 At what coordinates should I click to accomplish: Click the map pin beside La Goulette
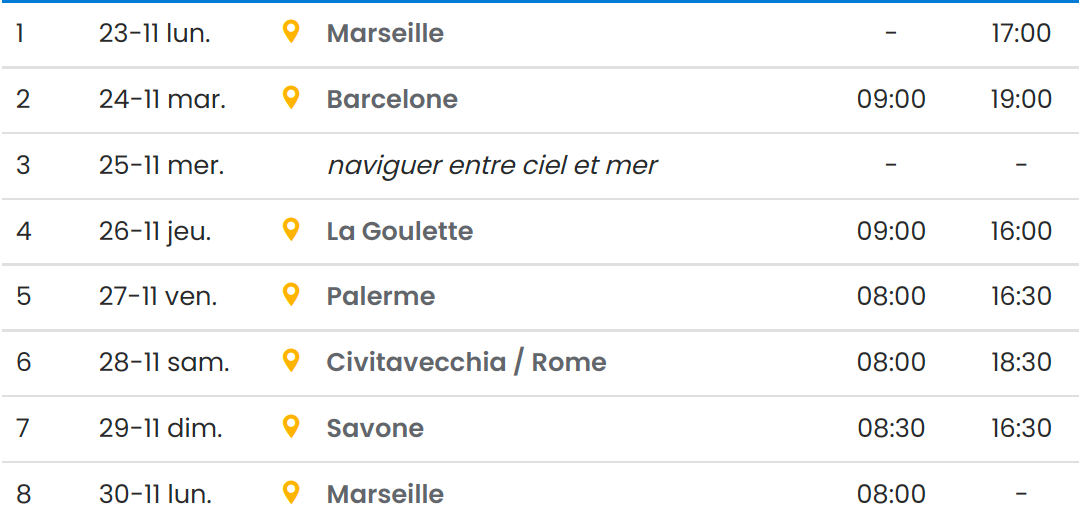pyautogui.click(x=291, y=230)
